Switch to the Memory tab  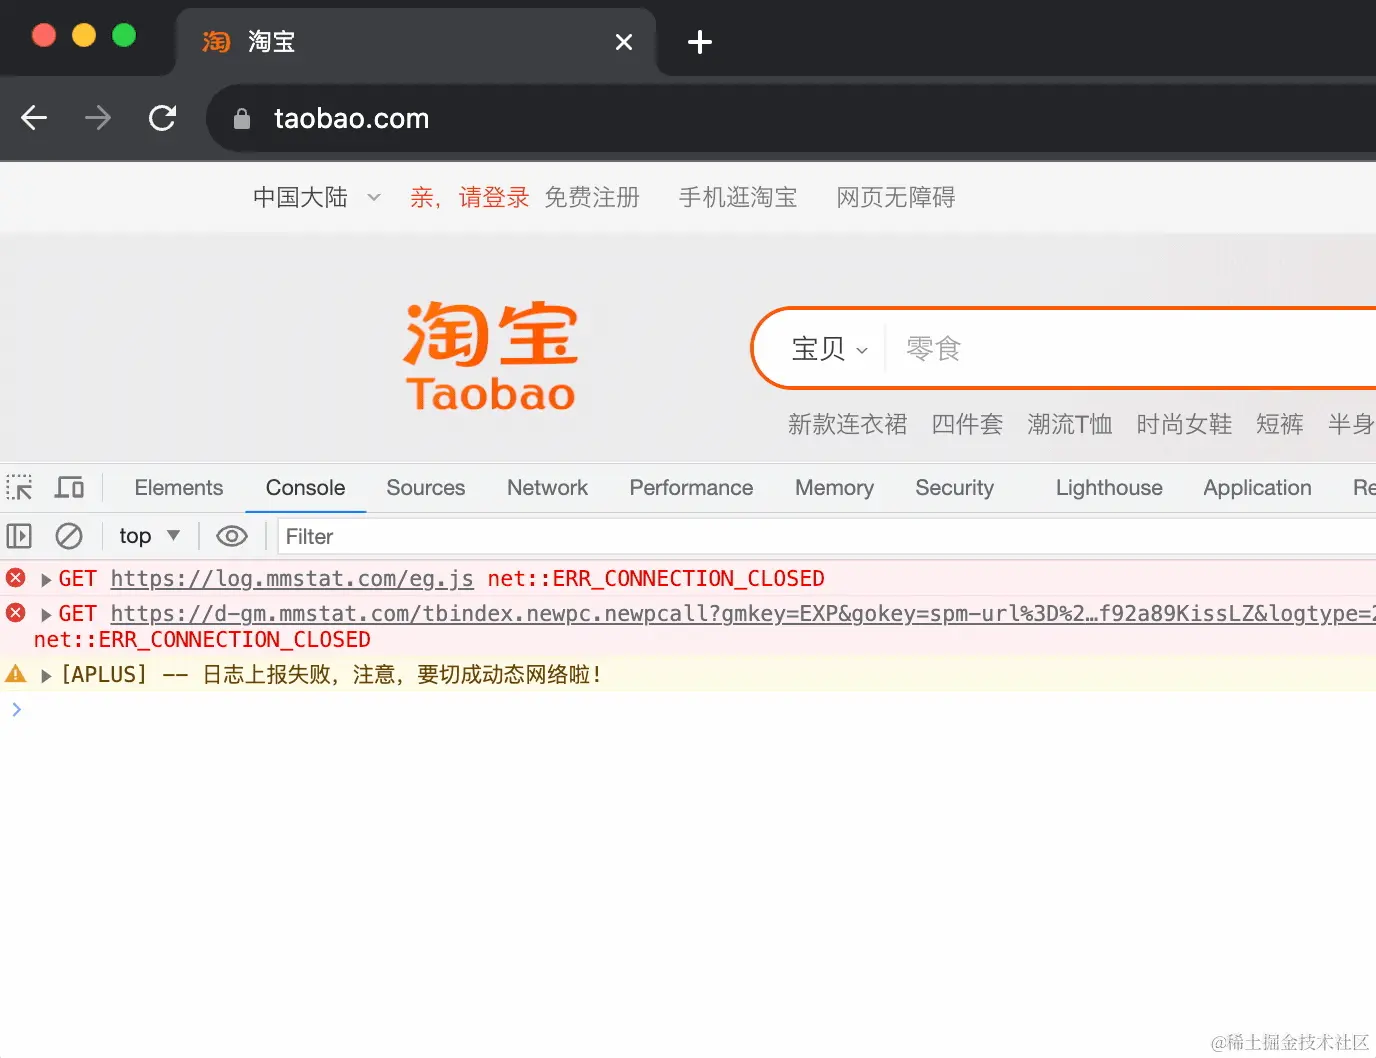point(834,487)
